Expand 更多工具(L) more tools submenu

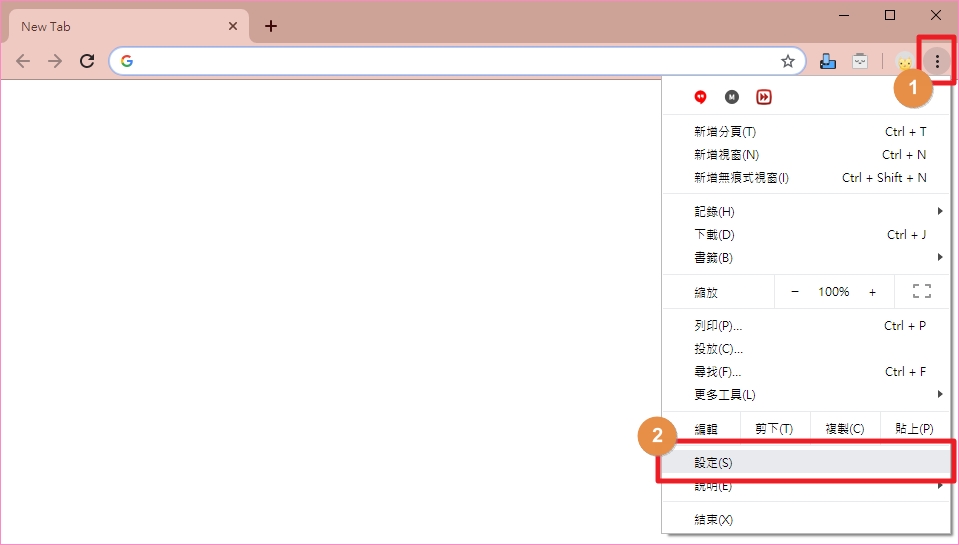click(806, 395)
